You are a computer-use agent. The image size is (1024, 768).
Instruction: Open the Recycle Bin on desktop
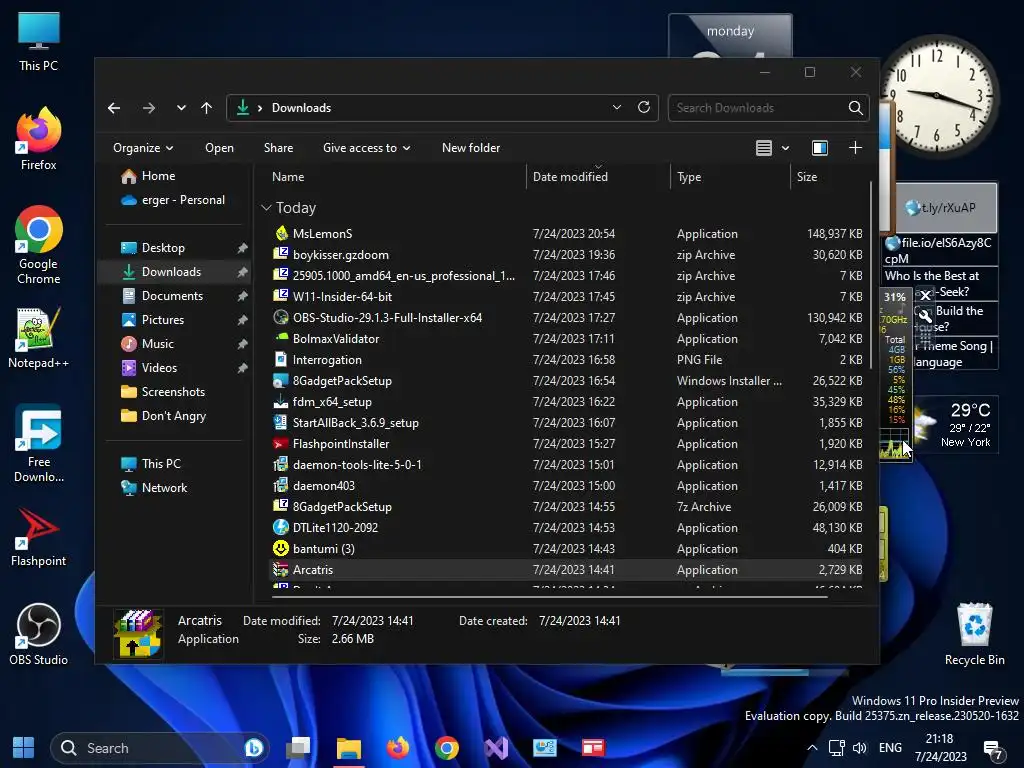tap(974, 633)
